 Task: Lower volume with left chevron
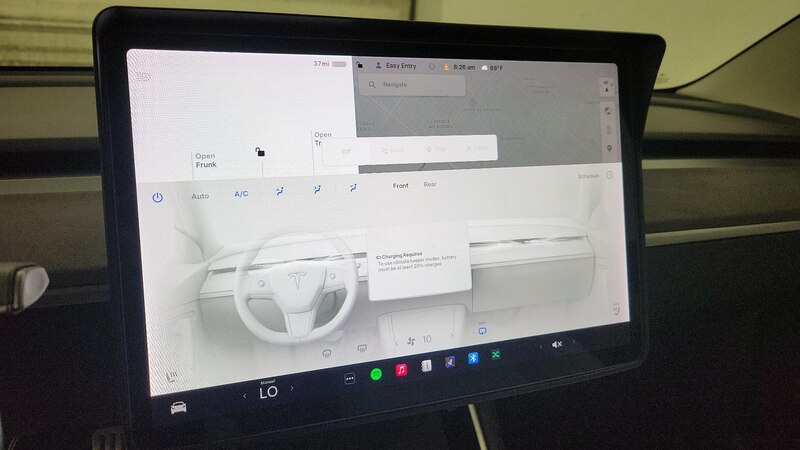pyautogui.click(x=541, y=347)
